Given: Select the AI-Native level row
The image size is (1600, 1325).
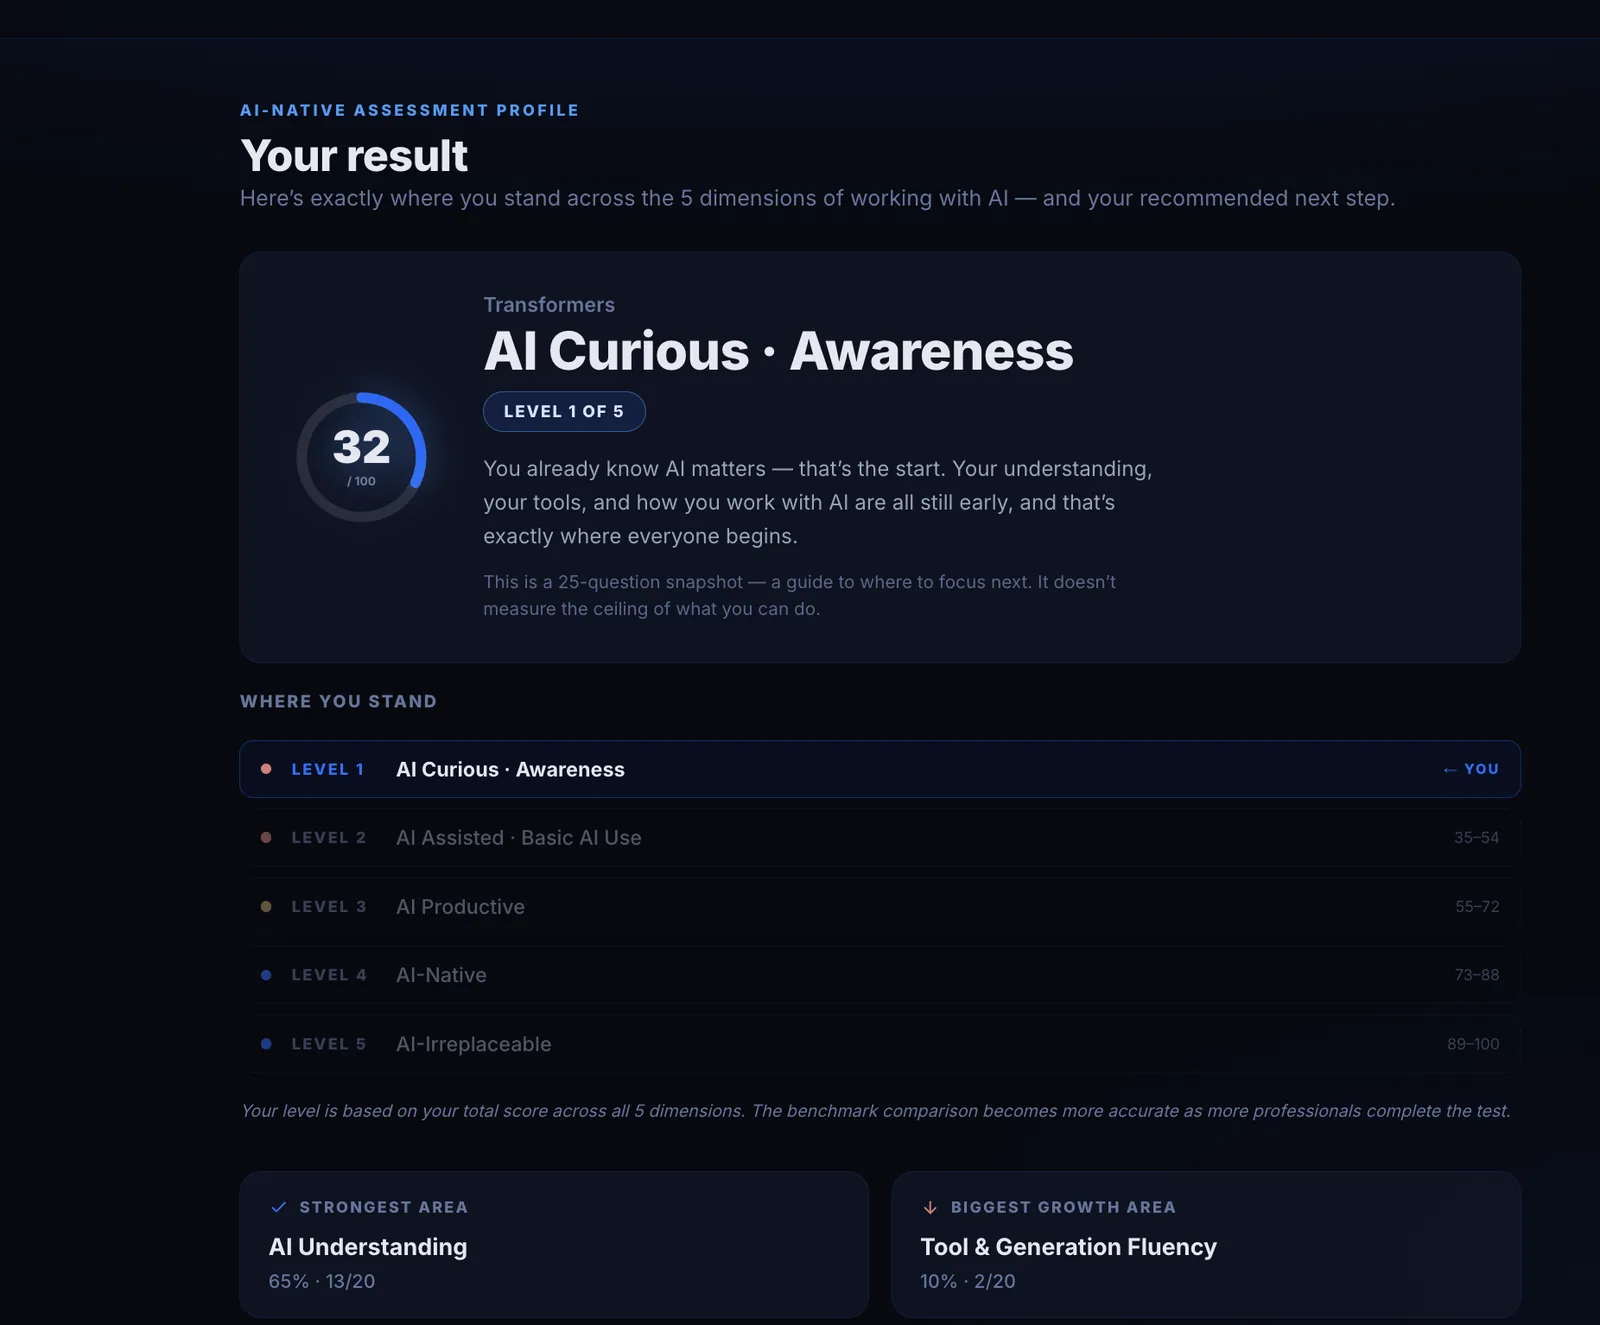Looking at the screenshot, I should click(880, 975).
